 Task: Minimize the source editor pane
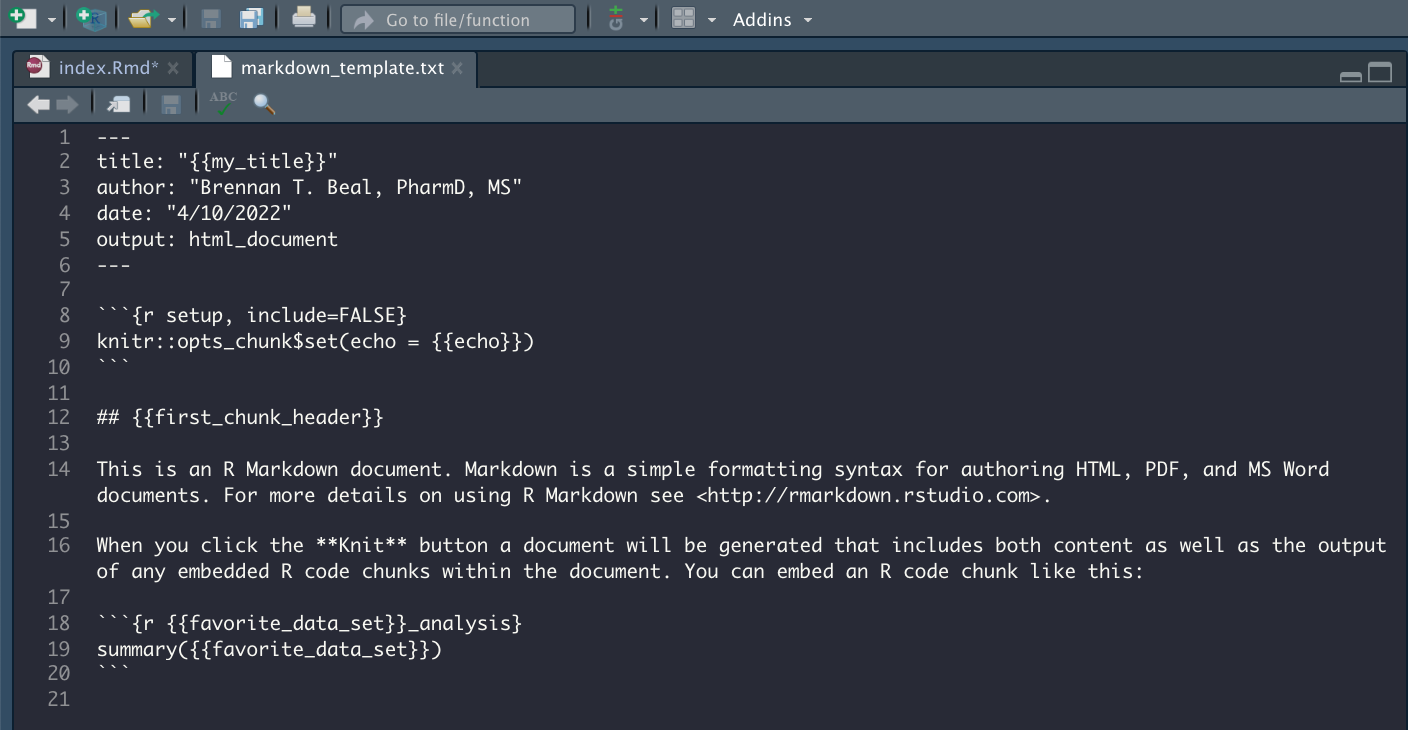coord(1351,75)
